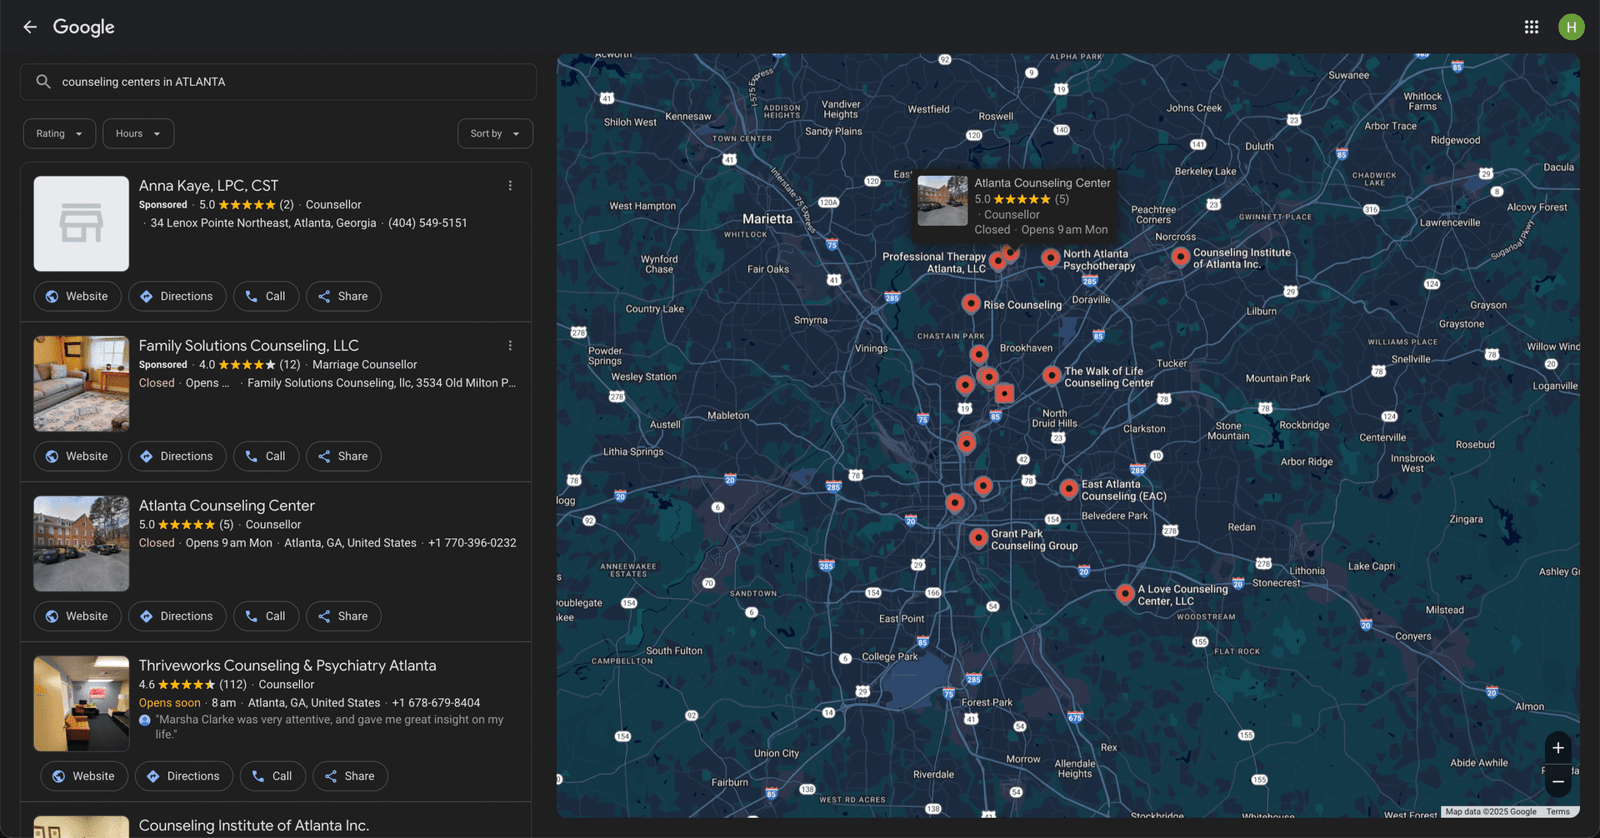
Task: Click the Thriveworks office photo thumbnail
Action: (81, 704)
